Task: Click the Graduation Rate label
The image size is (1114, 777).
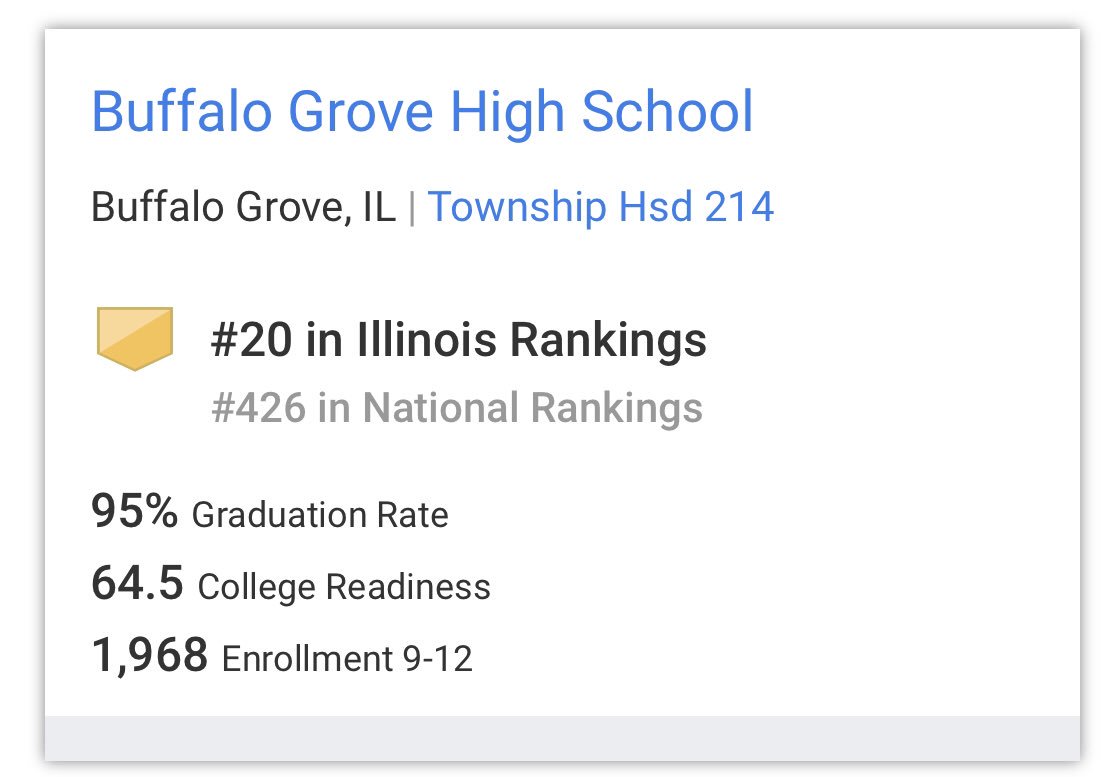Action: coord(320,514)
